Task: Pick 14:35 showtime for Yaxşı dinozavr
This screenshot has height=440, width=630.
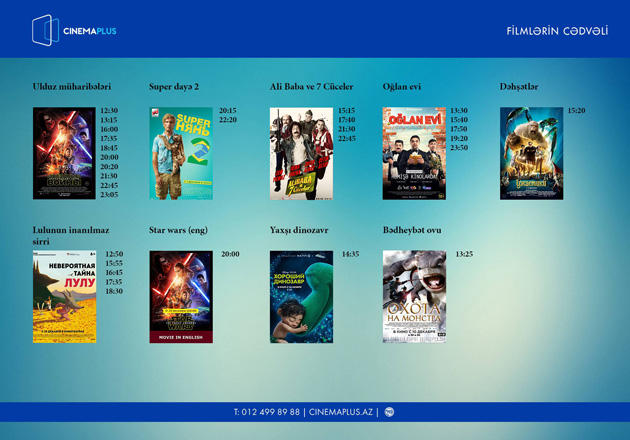Action: coord(350,254)
